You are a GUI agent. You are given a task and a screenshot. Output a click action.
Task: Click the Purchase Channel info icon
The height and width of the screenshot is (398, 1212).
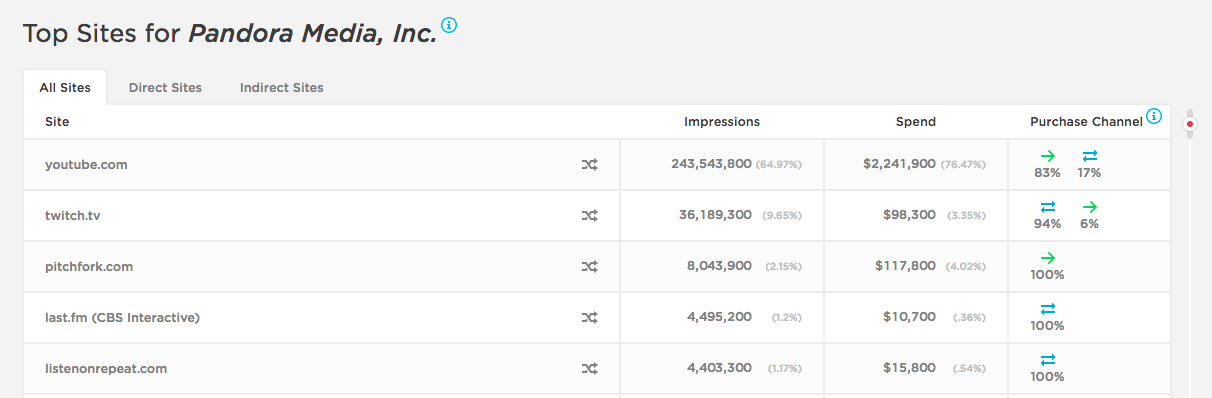pos(1154,117)
